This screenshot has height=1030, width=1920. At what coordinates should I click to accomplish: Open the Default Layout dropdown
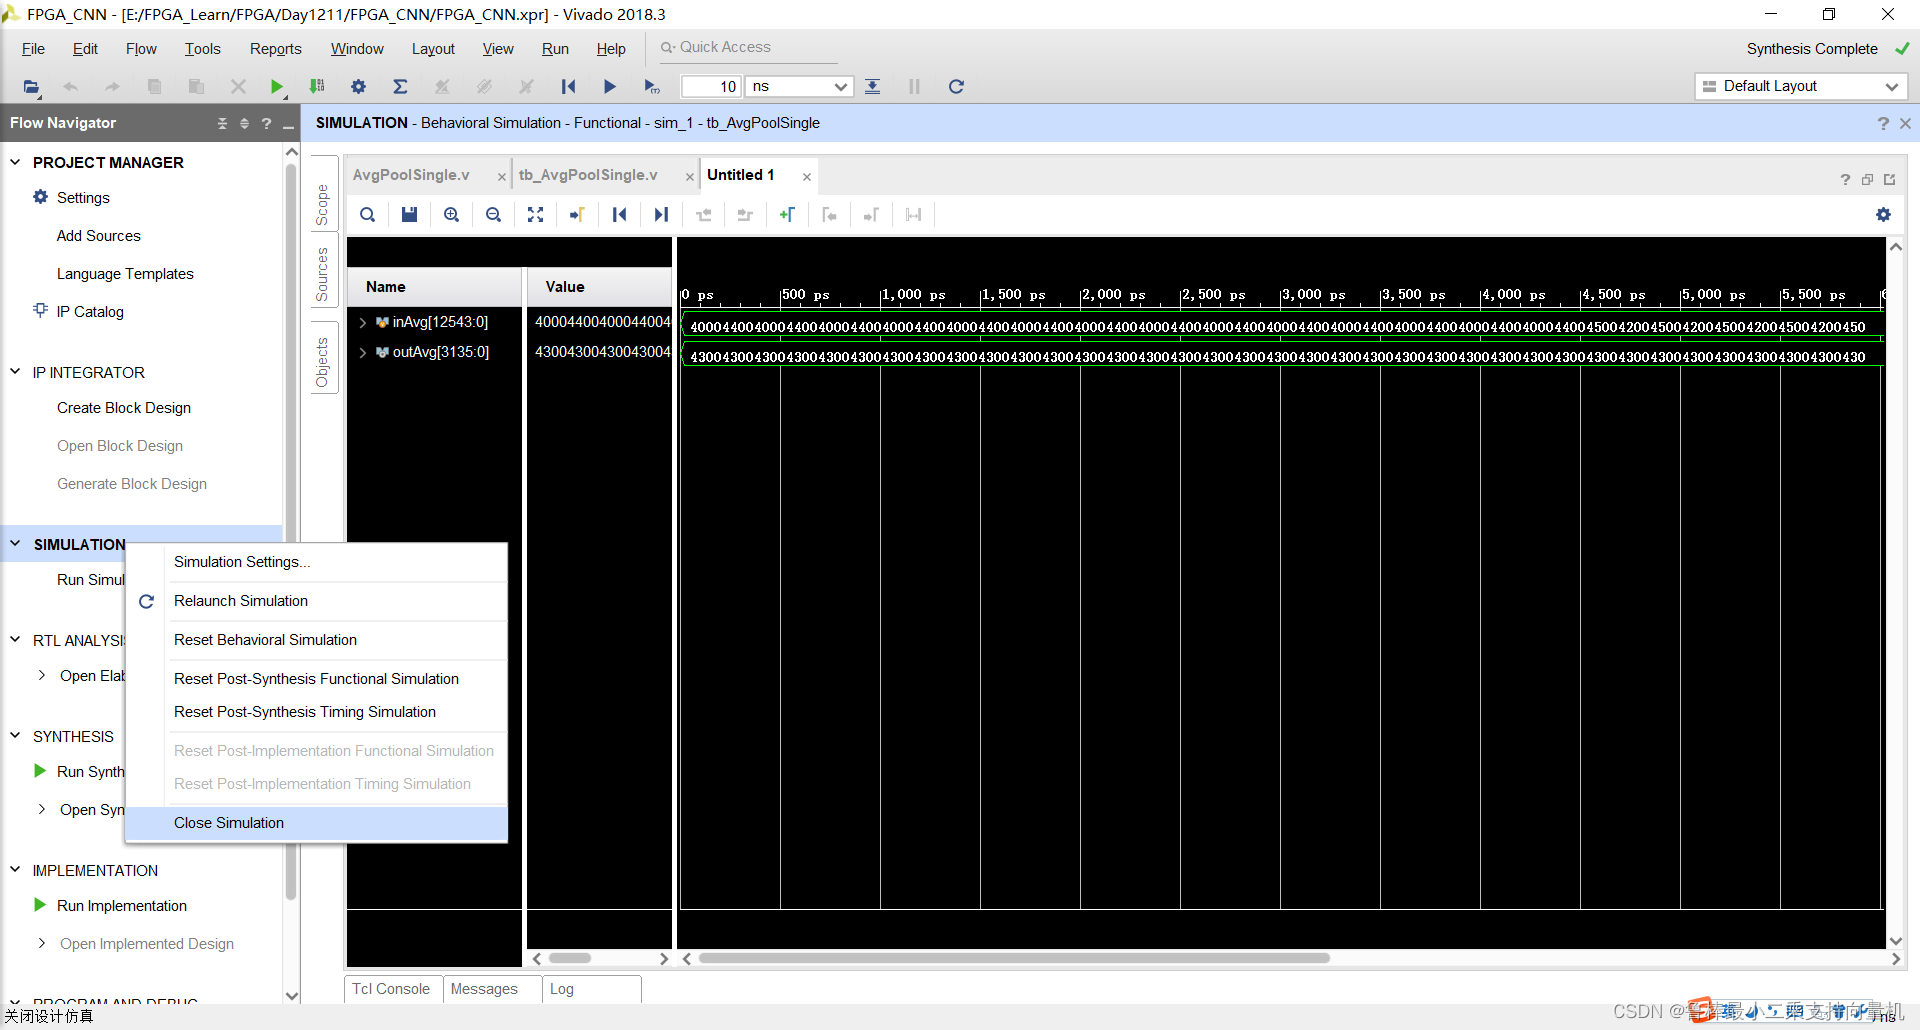pos(1800,87)
